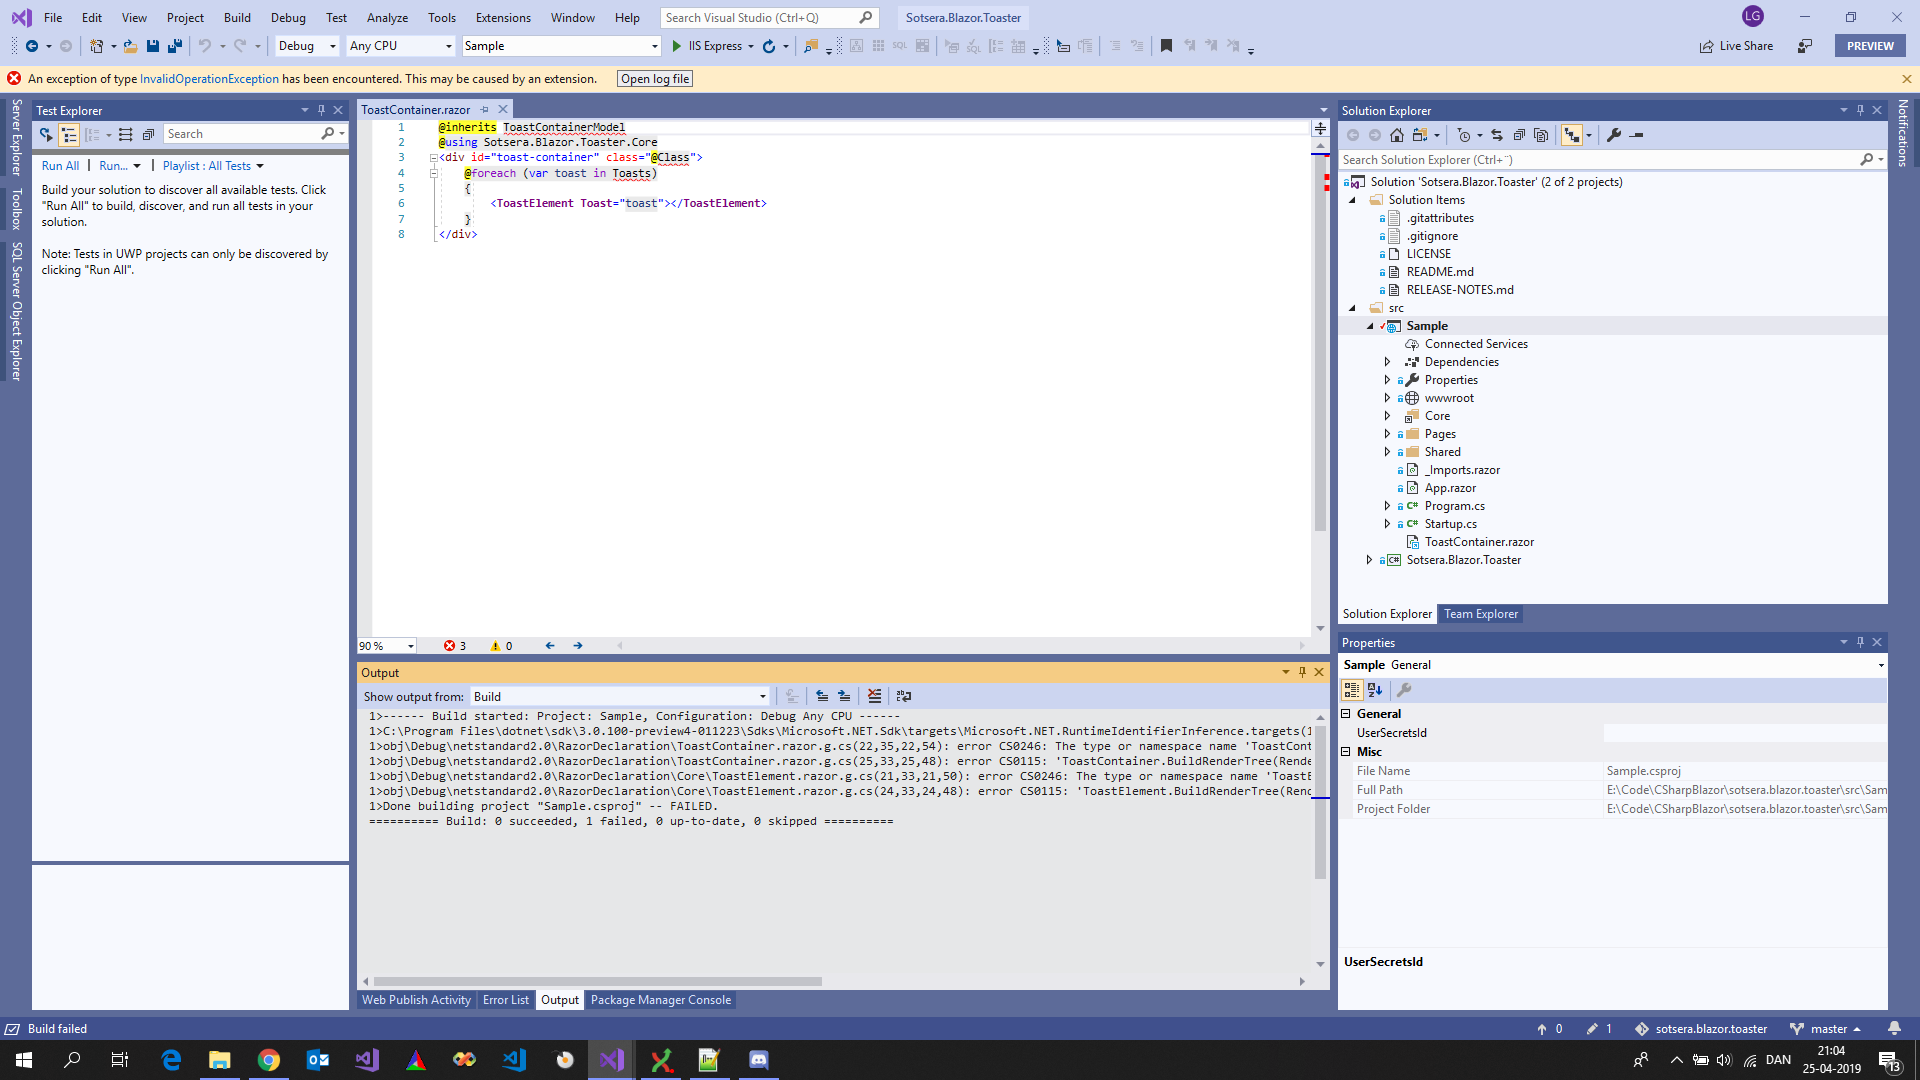Click Collapse All in Solution Explorer toolbar
1920x1080 pixels.
[x=1519, y=135]
